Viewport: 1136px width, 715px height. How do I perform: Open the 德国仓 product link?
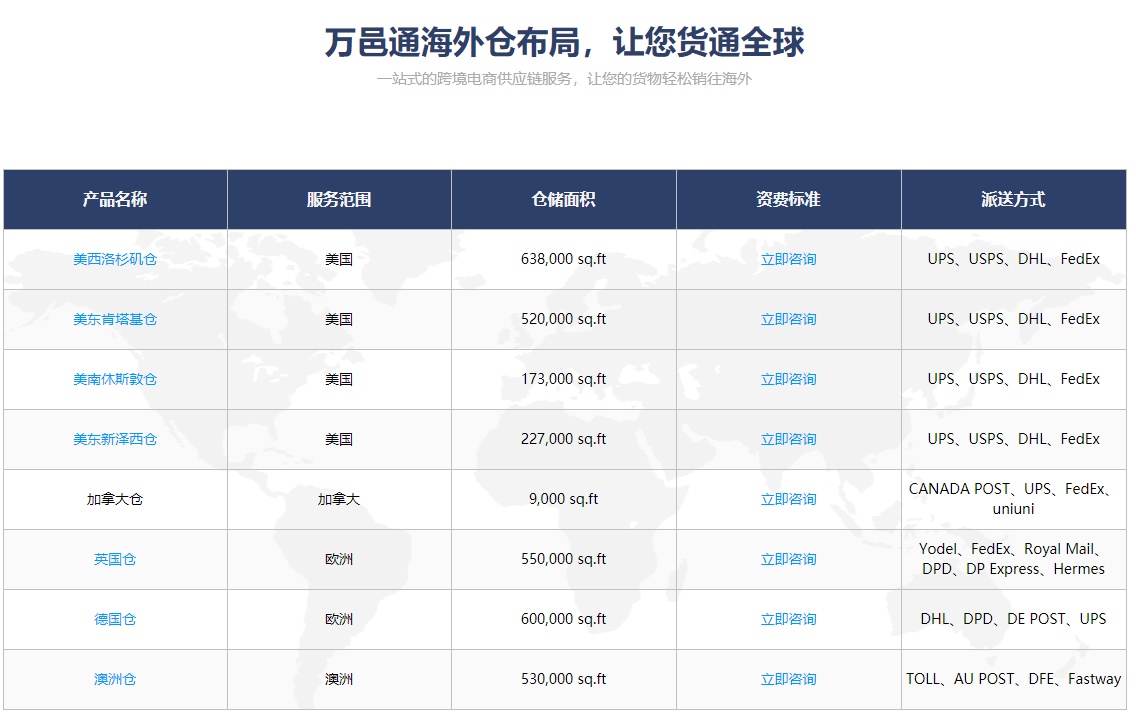[114, 619]
